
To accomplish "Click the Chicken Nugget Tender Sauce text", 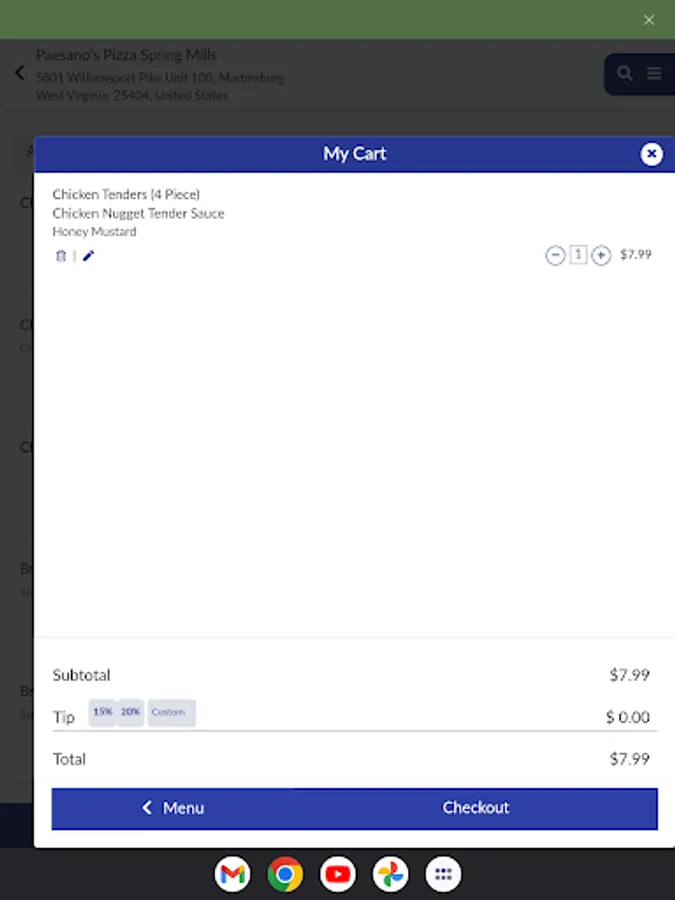I will [138, 213].
